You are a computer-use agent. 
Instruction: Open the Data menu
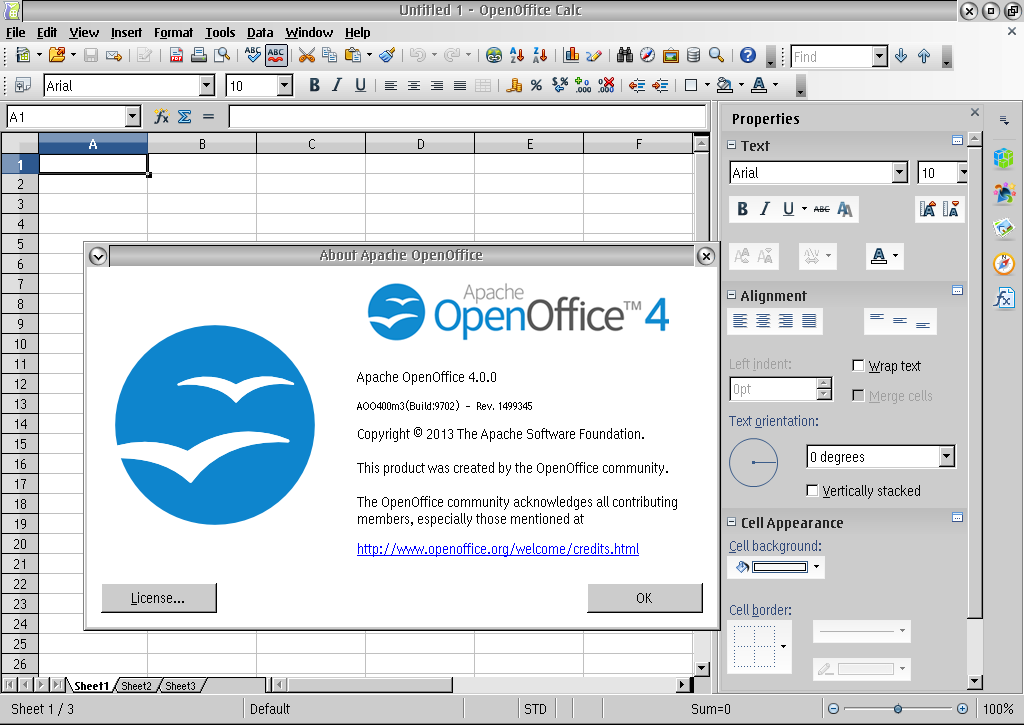pos(259,32)
